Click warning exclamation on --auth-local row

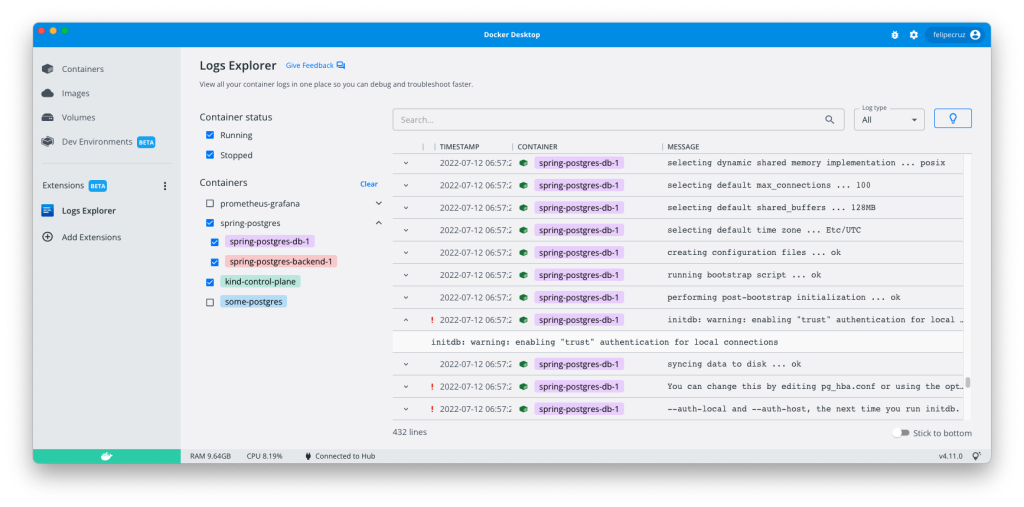click(x=432, y=409)
